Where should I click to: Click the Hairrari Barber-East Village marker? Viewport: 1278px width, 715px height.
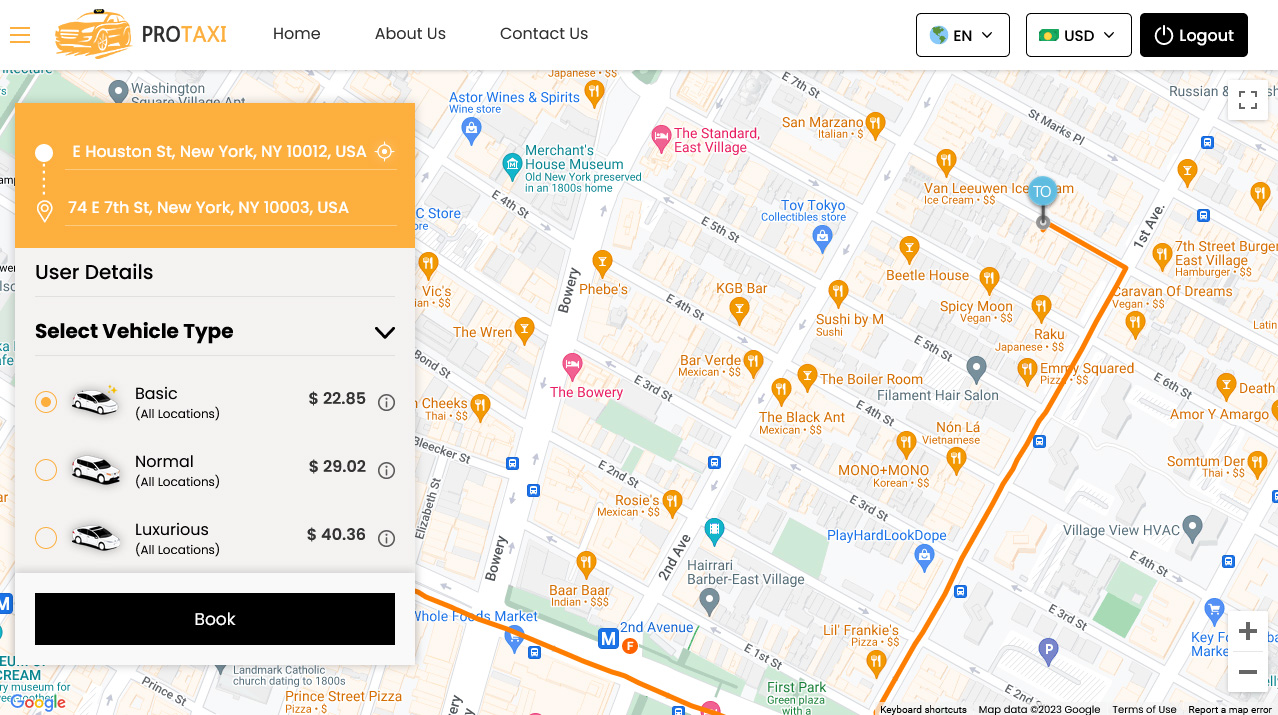click(x=709, y=600)
